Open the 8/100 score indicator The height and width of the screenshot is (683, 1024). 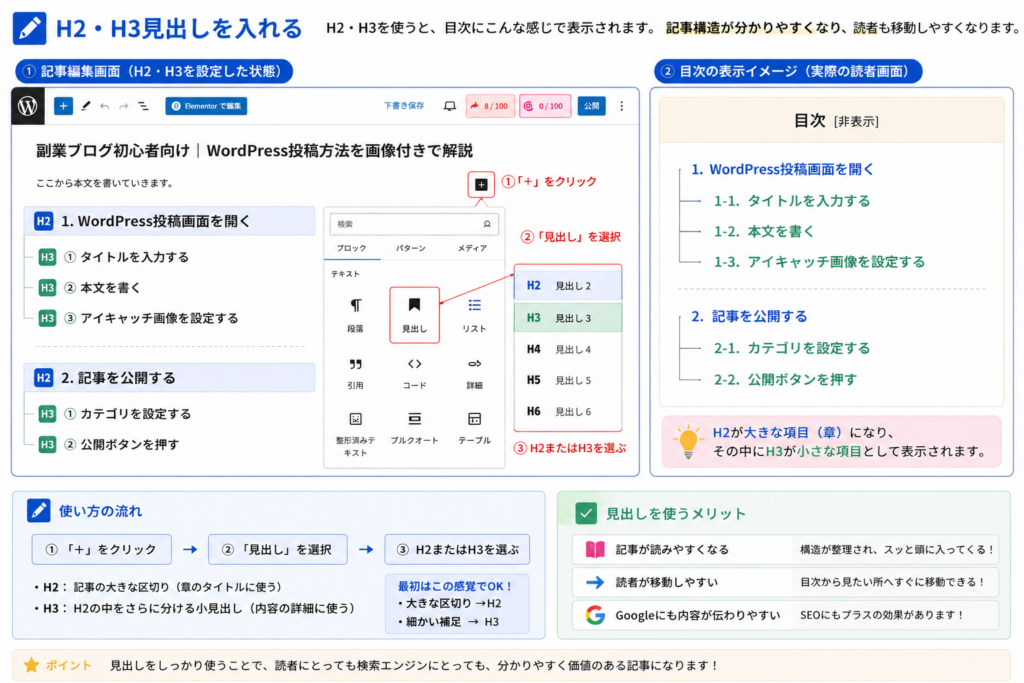[490, 106]
